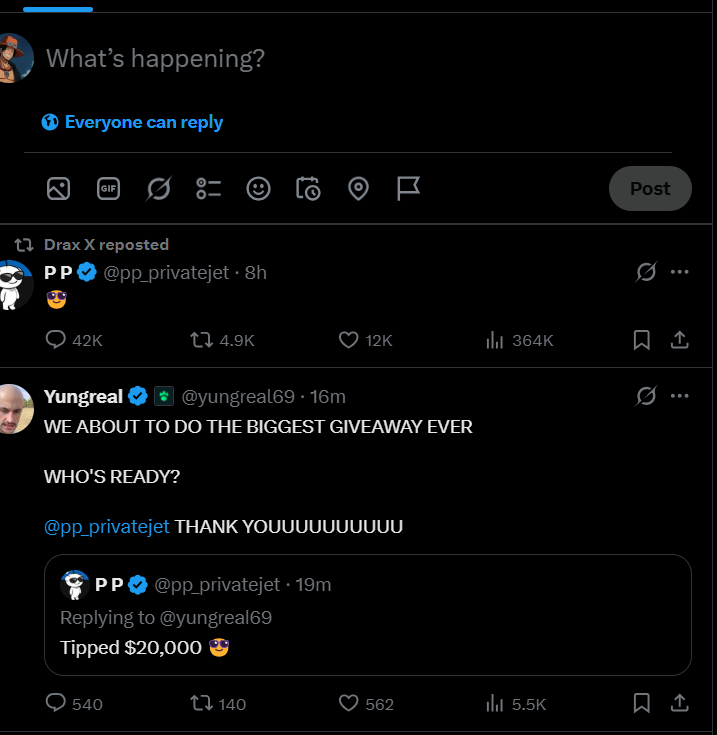Open Grok enhance icon in composer toolbar

(158, 189)
